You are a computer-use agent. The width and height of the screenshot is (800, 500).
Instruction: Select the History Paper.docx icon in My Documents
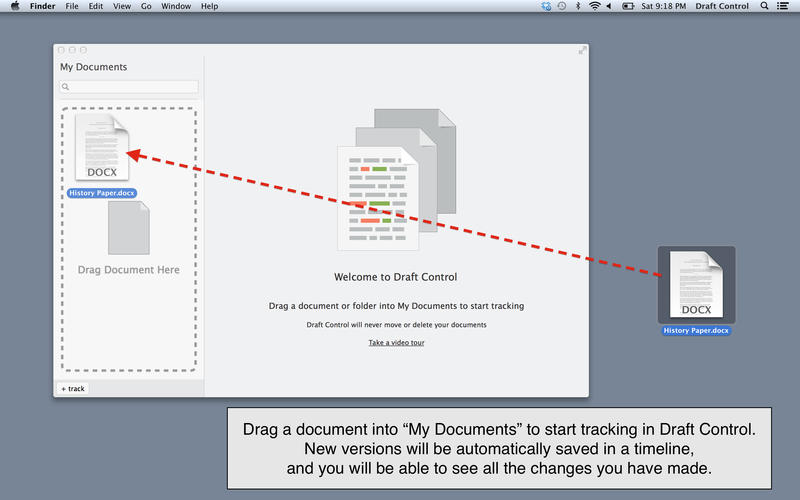pyautogui.click(x=102, y=150)
